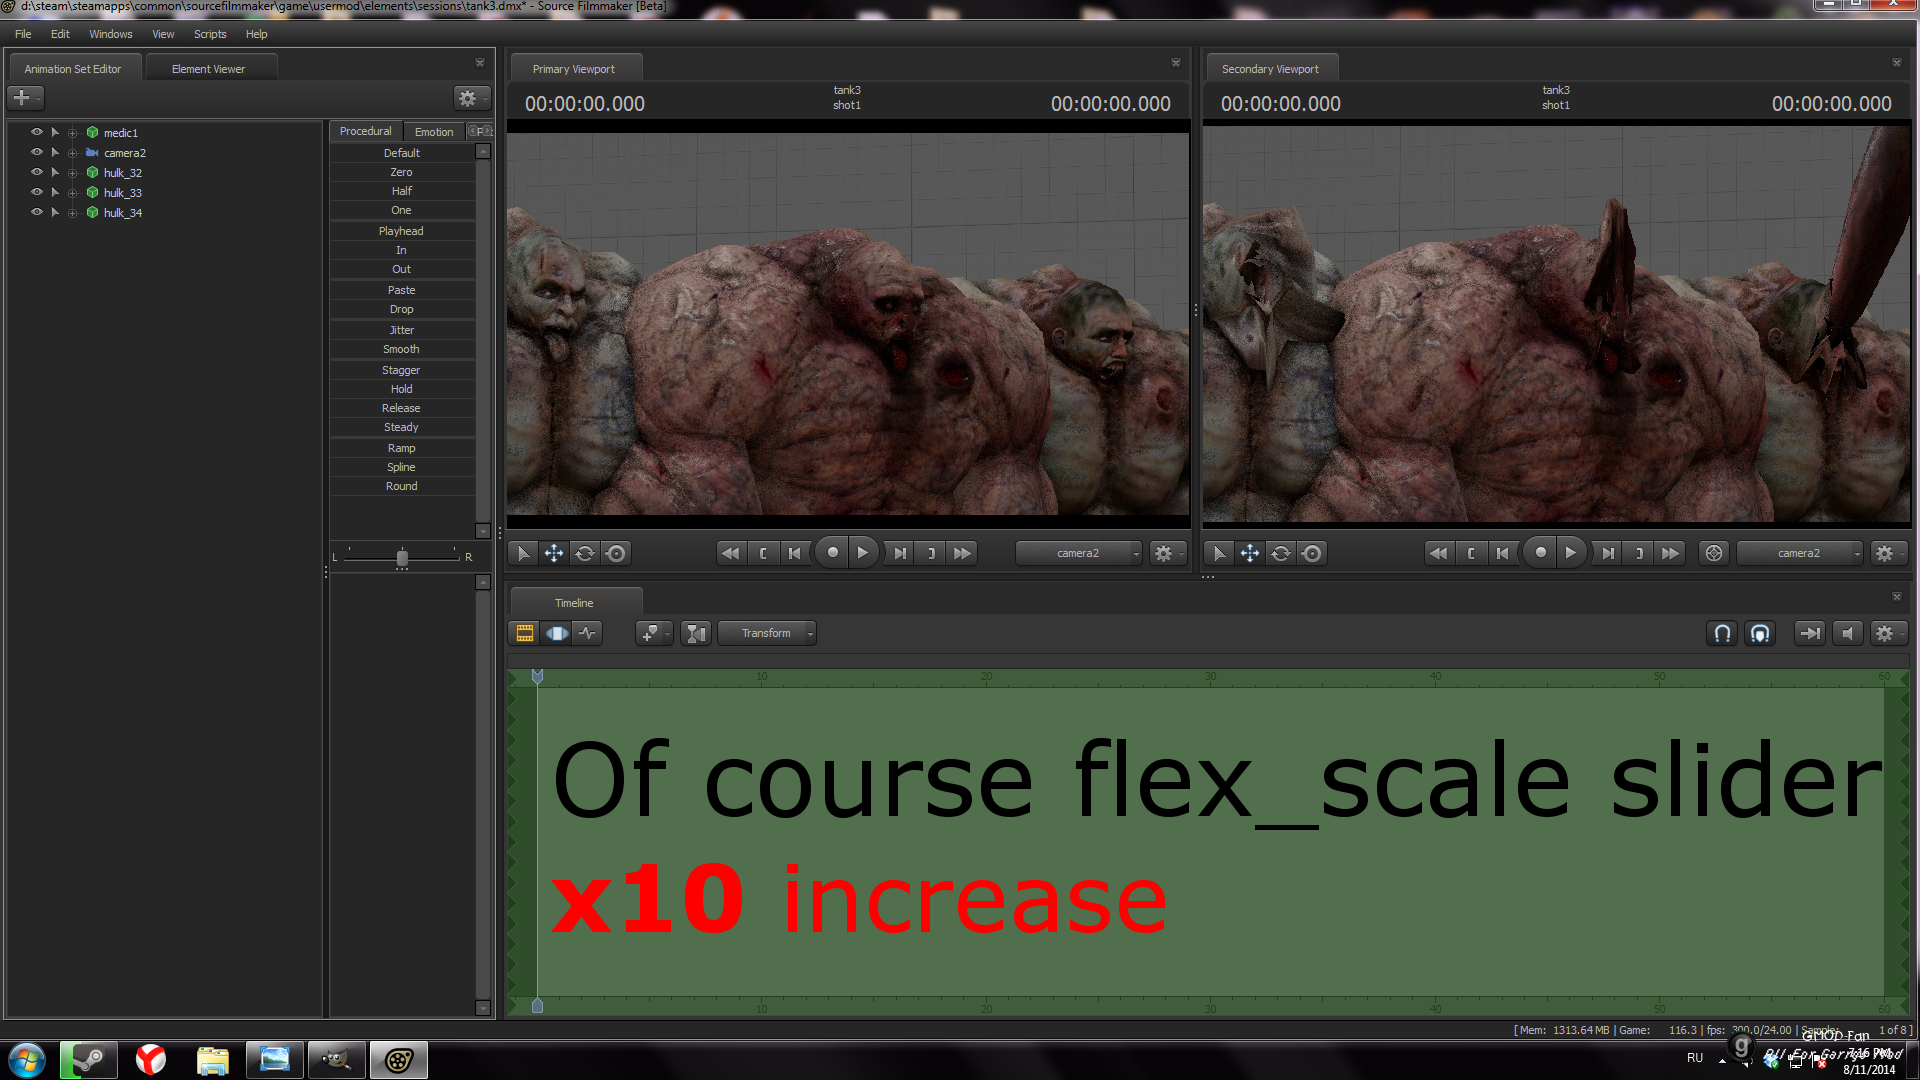Click record button in primary viewport
The width and height of the screenshot is (1920, 1080).
pyautogui.click(x=832, y=552)
